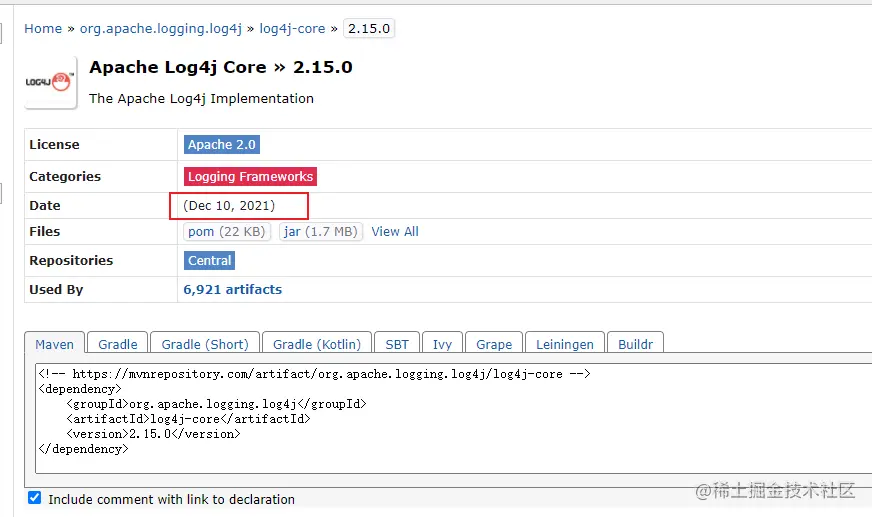This screenshot has width=872, height=517.
Task: Go to Home breadcrumb link
Action: point(43,28)
